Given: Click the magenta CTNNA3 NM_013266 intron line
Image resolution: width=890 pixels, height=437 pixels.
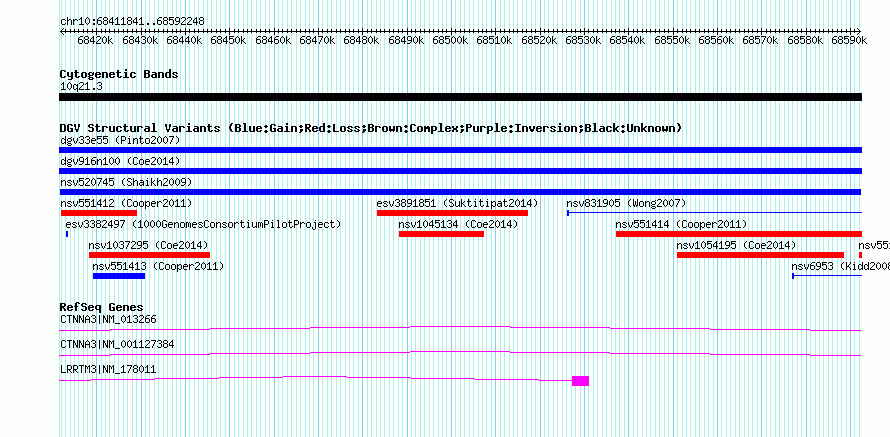Looking at the screenshot, I should (x=460, y=328).
